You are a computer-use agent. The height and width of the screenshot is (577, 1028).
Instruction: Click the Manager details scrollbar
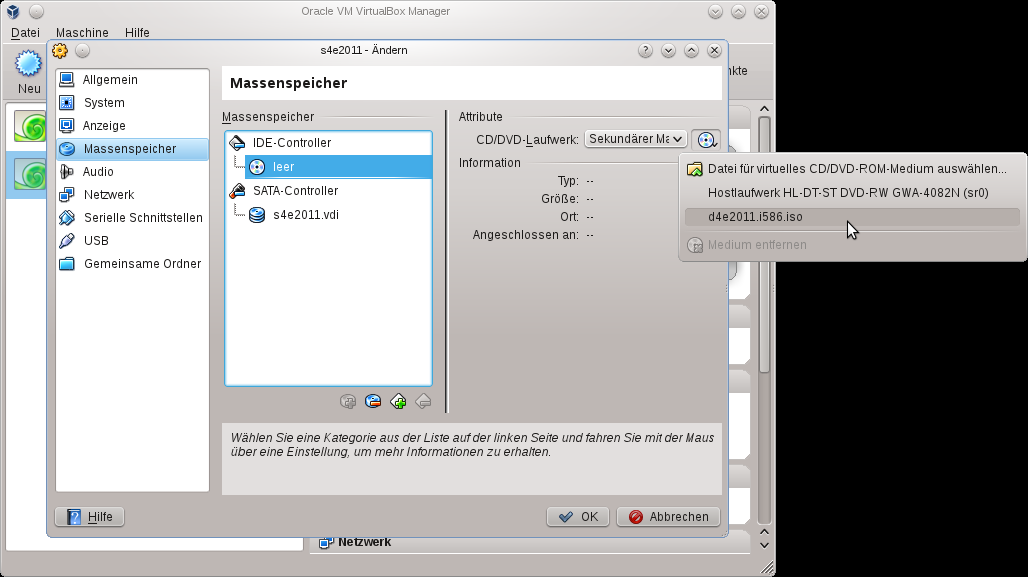click(x=764, y=245)
